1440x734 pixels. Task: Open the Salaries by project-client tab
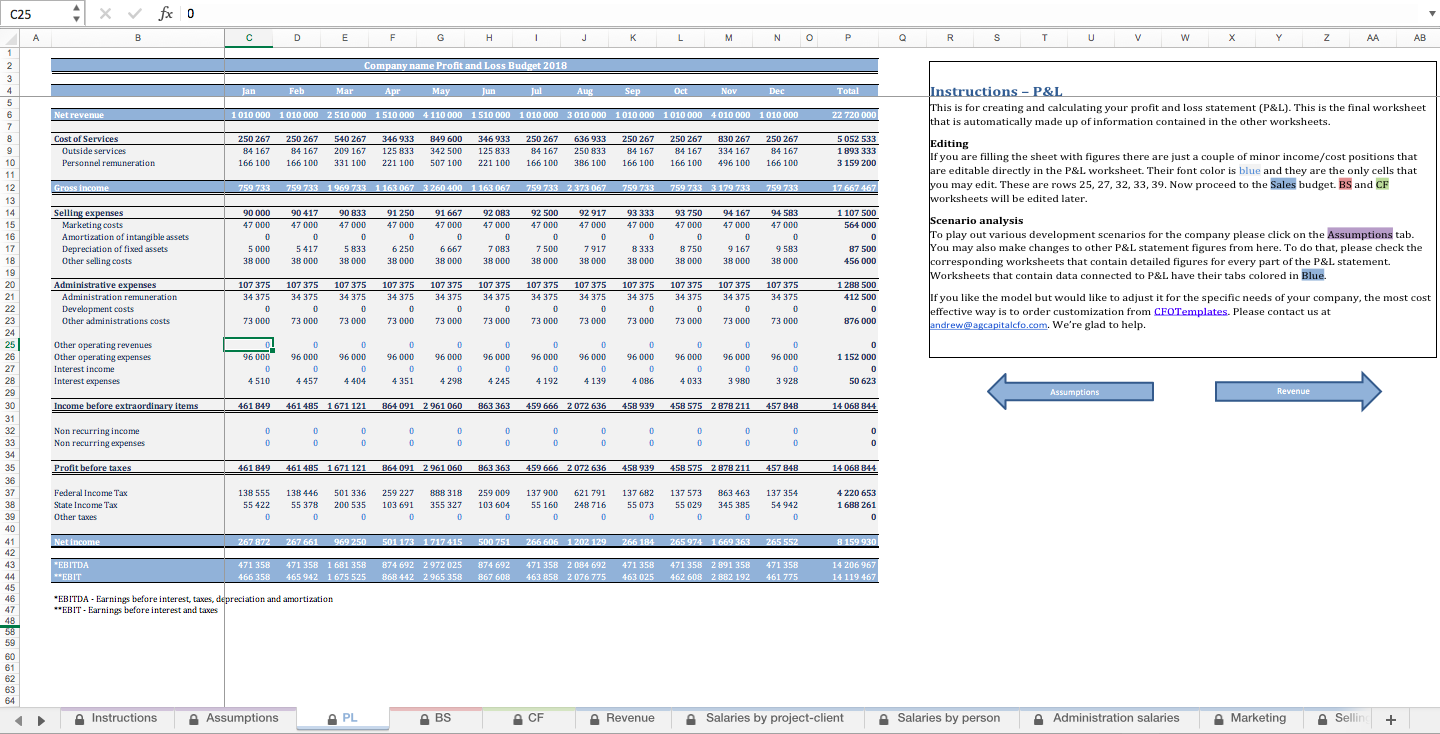click(765, 718)
